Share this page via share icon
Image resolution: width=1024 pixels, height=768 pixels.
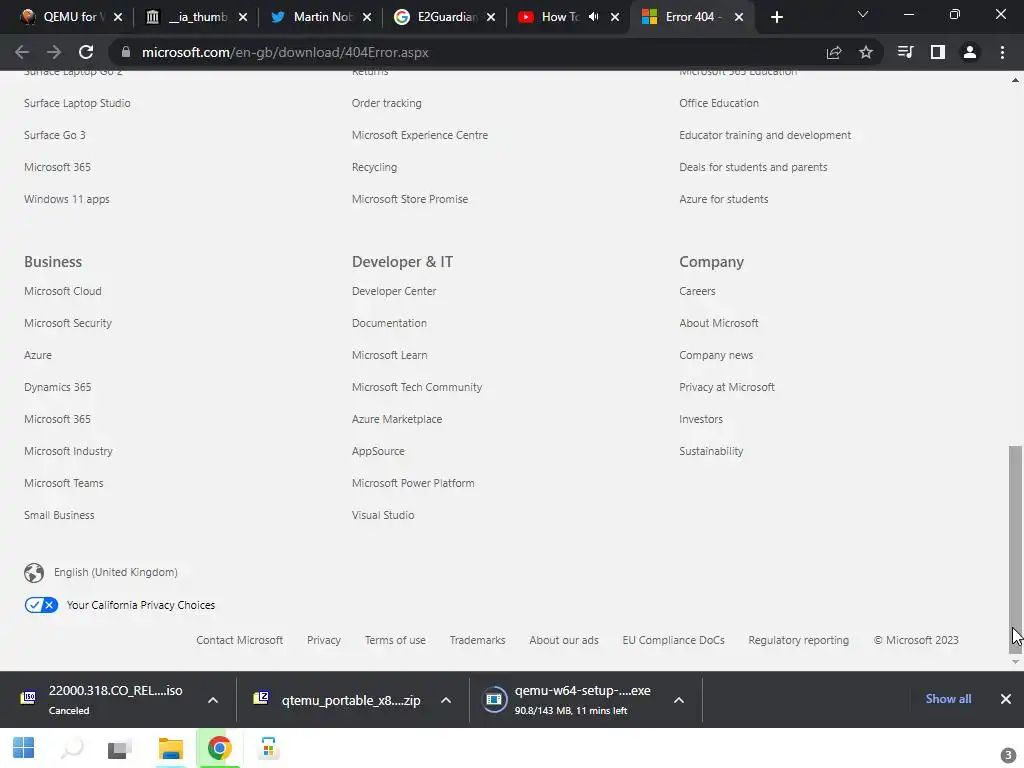pos(834,52)
